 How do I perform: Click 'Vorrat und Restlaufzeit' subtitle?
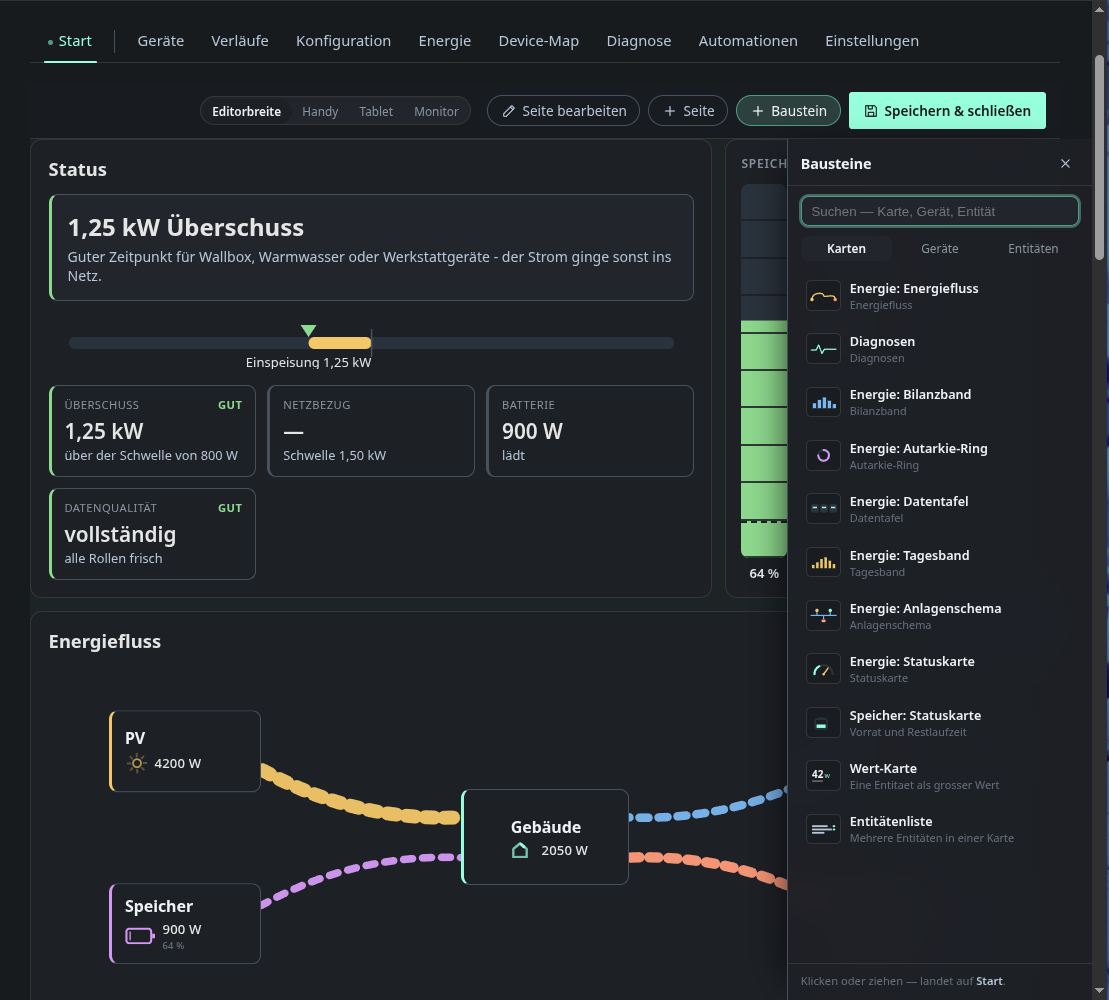[907, 733]
